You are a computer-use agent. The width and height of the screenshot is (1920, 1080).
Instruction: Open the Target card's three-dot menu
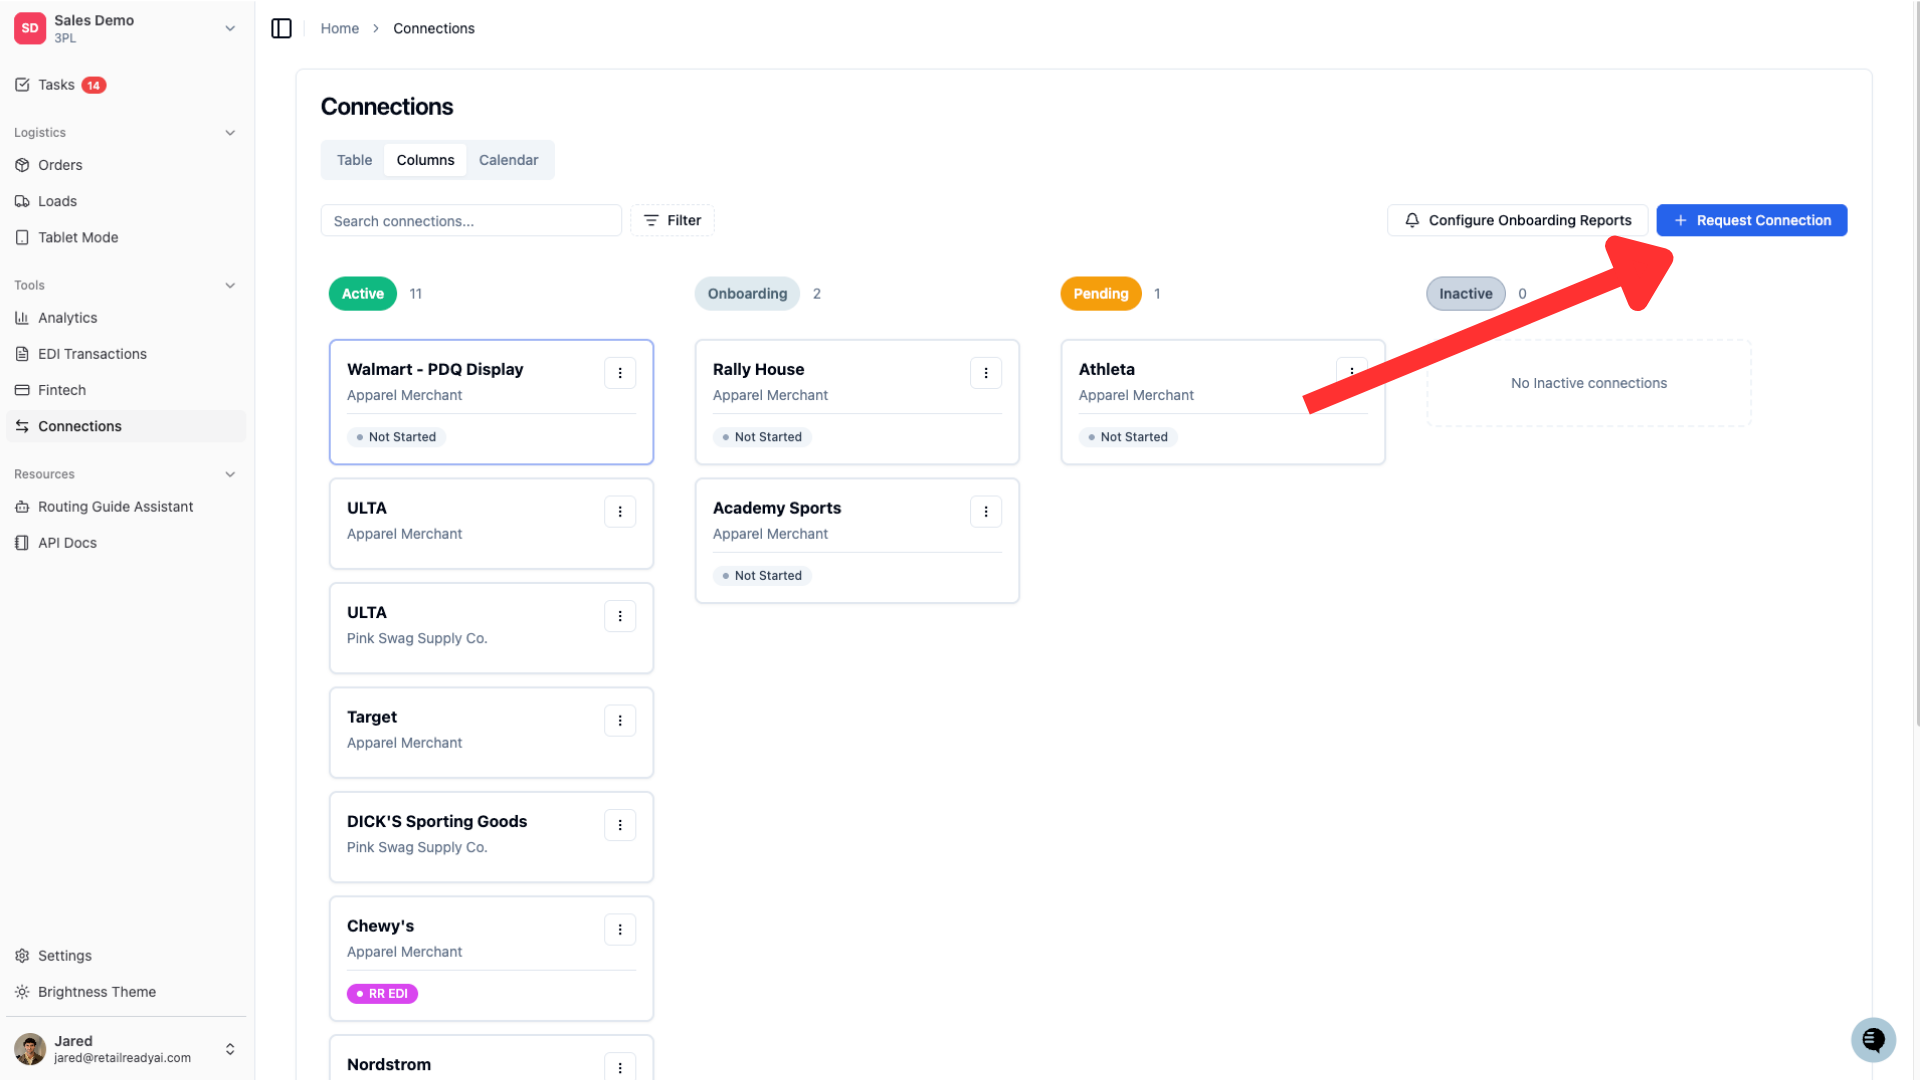point(620,721)
